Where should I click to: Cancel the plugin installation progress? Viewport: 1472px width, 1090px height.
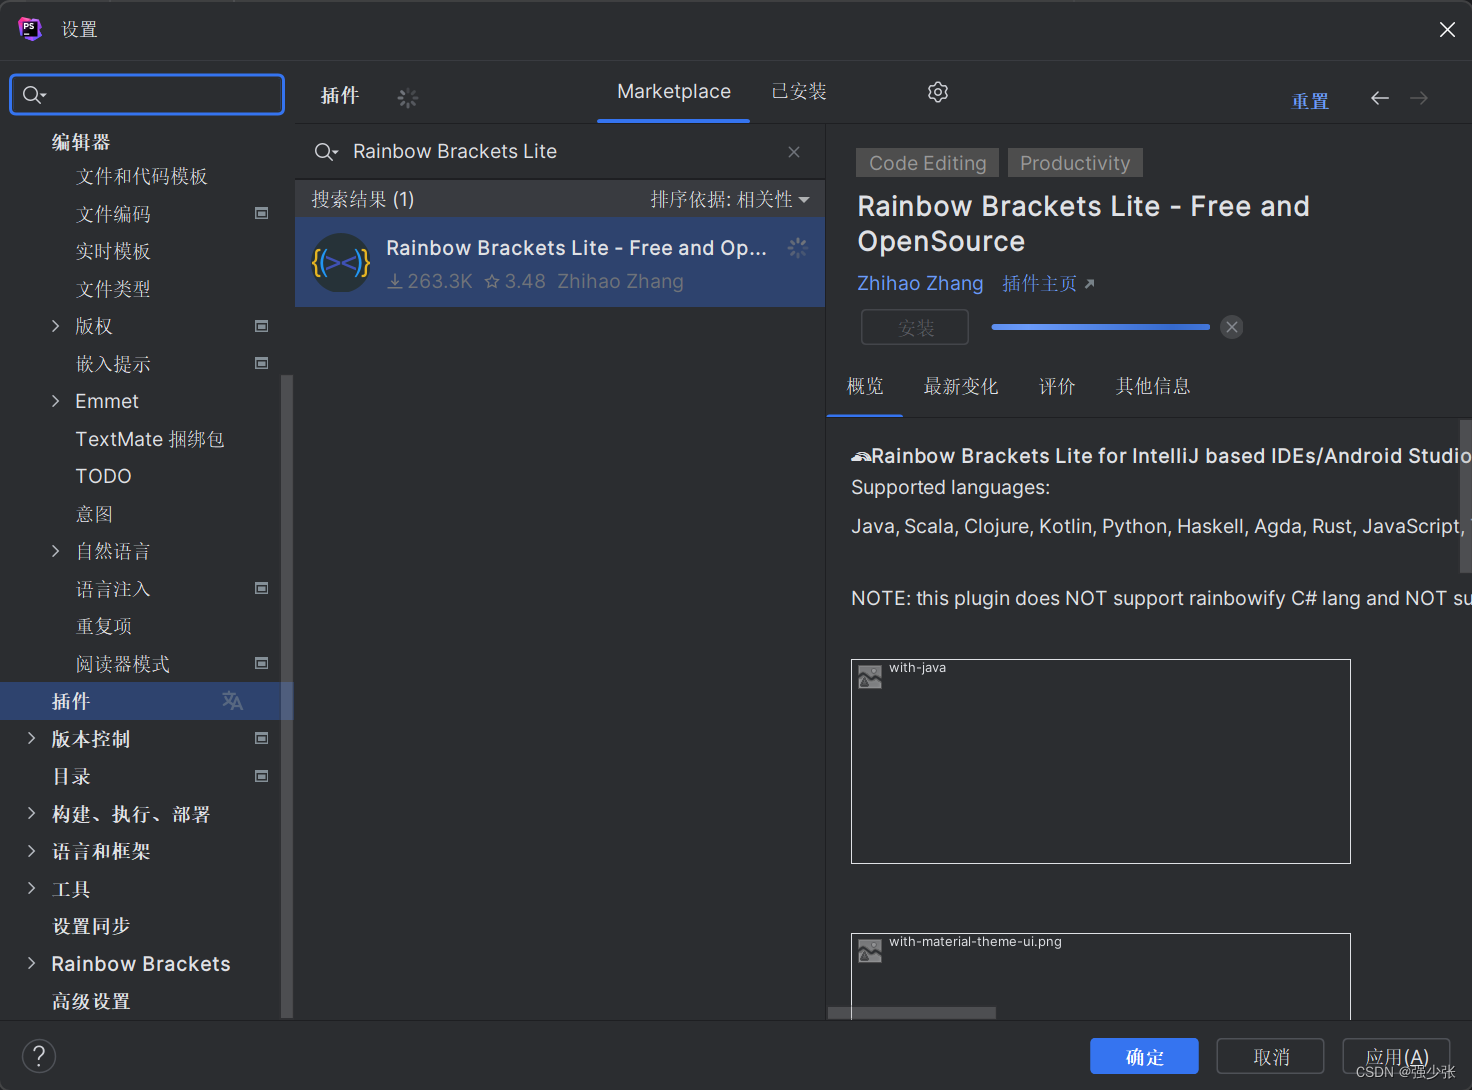[1232, 327]
